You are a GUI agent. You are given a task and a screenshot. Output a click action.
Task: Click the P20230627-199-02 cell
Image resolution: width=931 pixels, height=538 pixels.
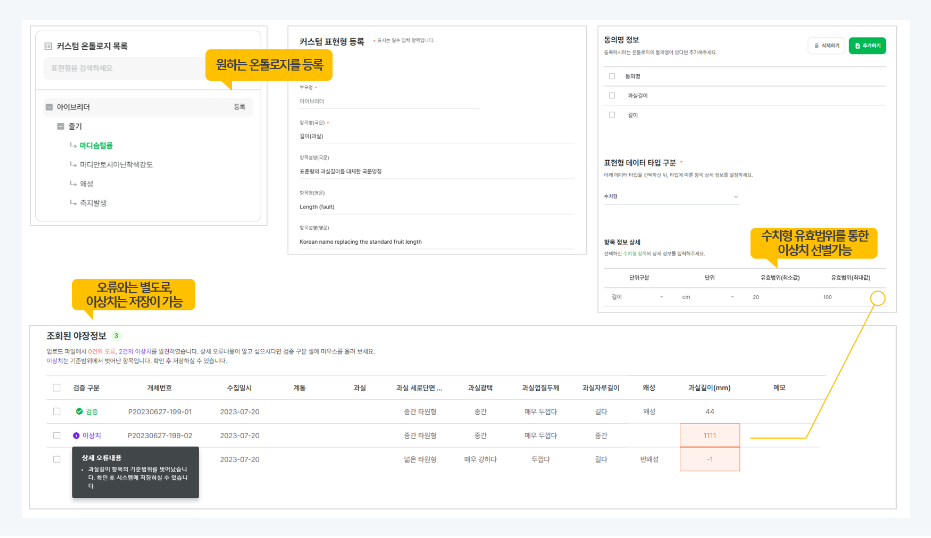click(x=160, y=436)
